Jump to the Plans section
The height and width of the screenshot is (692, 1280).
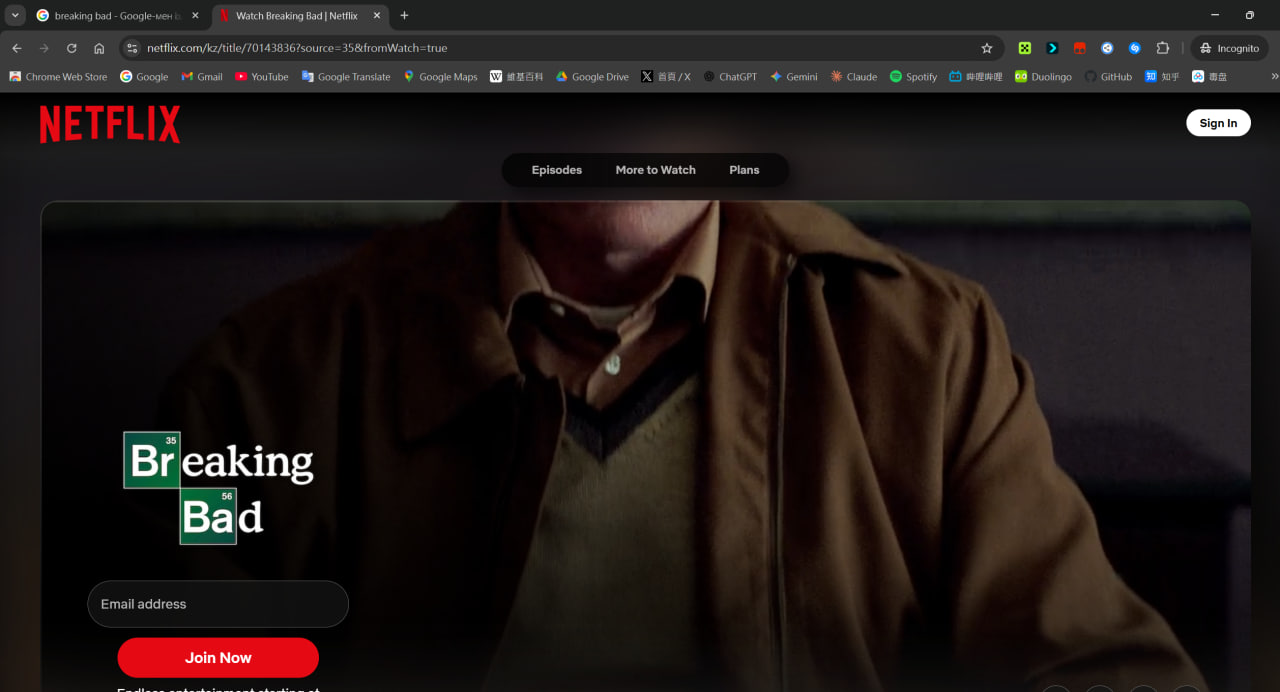coord(744,170)
